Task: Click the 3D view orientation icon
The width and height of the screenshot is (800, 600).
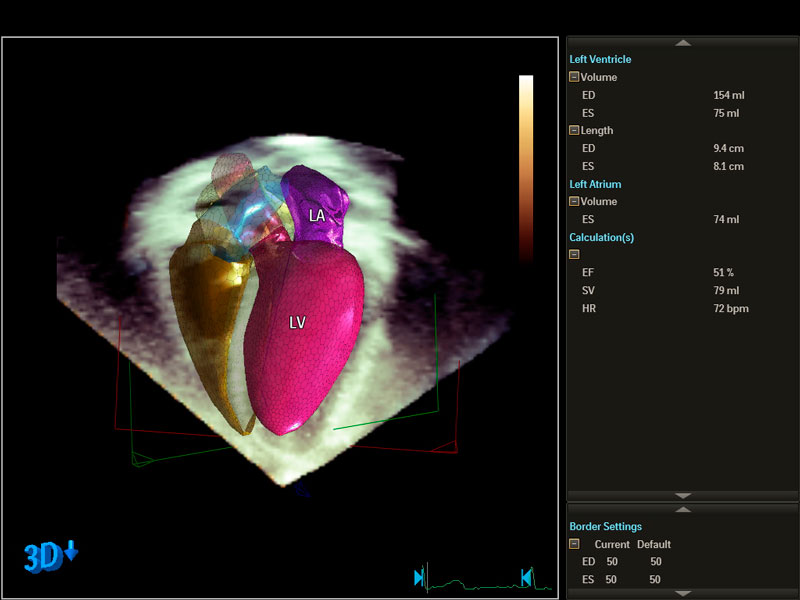Action: 51,556
